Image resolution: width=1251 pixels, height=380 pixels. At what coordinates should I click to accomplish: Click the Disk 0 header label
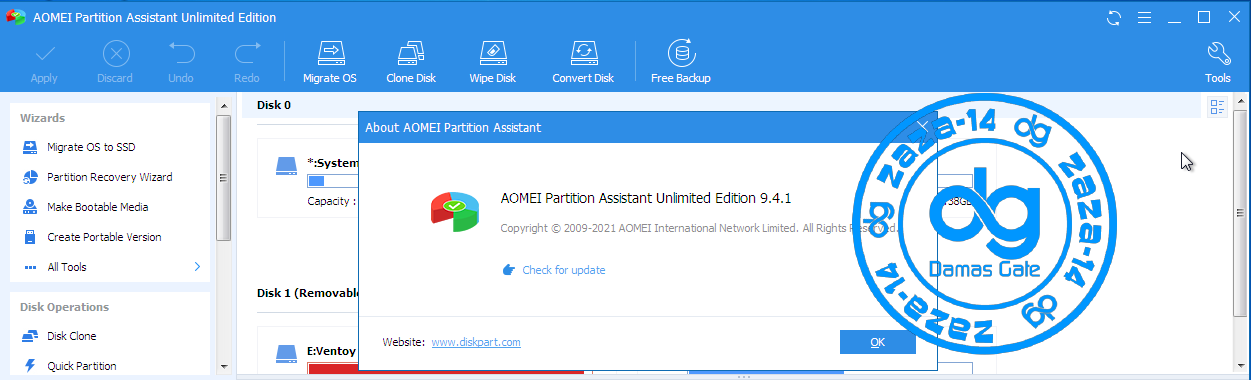[274, 105]
